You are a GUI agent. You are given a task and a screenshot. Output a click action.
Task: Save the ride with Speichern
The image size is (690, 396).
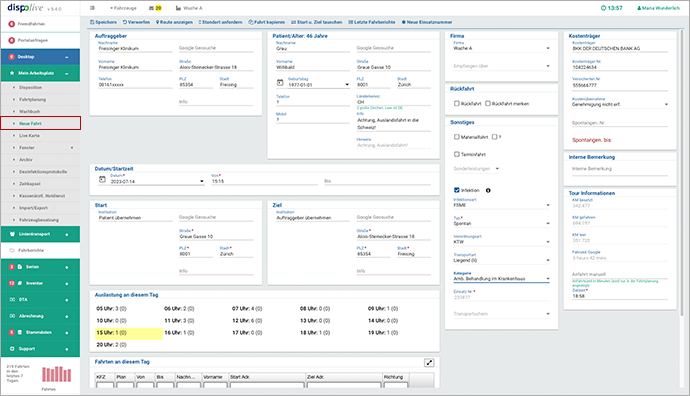coord(103,22)
